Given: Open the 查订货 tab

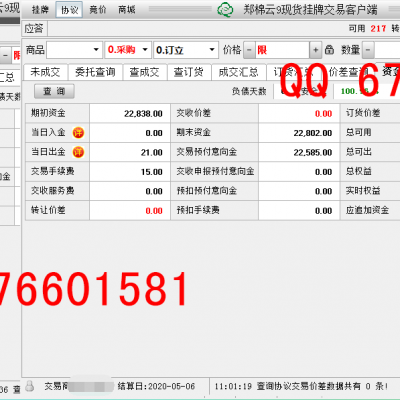Looking at the screenshot, I should coord(189,72).
